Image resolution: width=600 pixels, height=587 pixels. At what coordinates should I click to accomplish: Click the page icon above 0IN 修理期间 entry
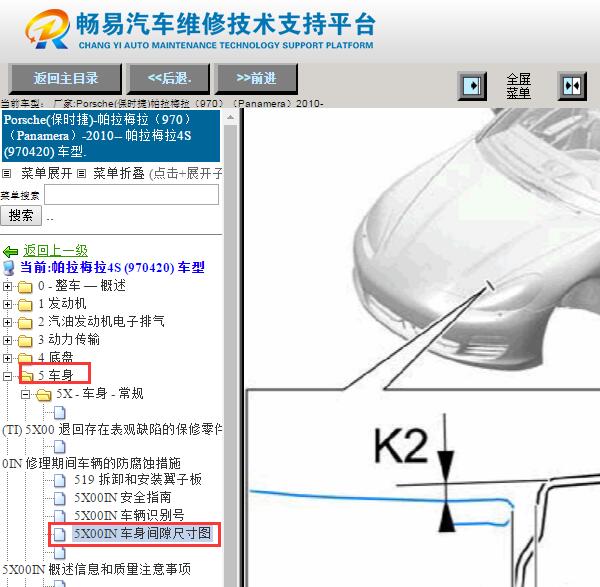pyautogui.click(x=59, y=447)
